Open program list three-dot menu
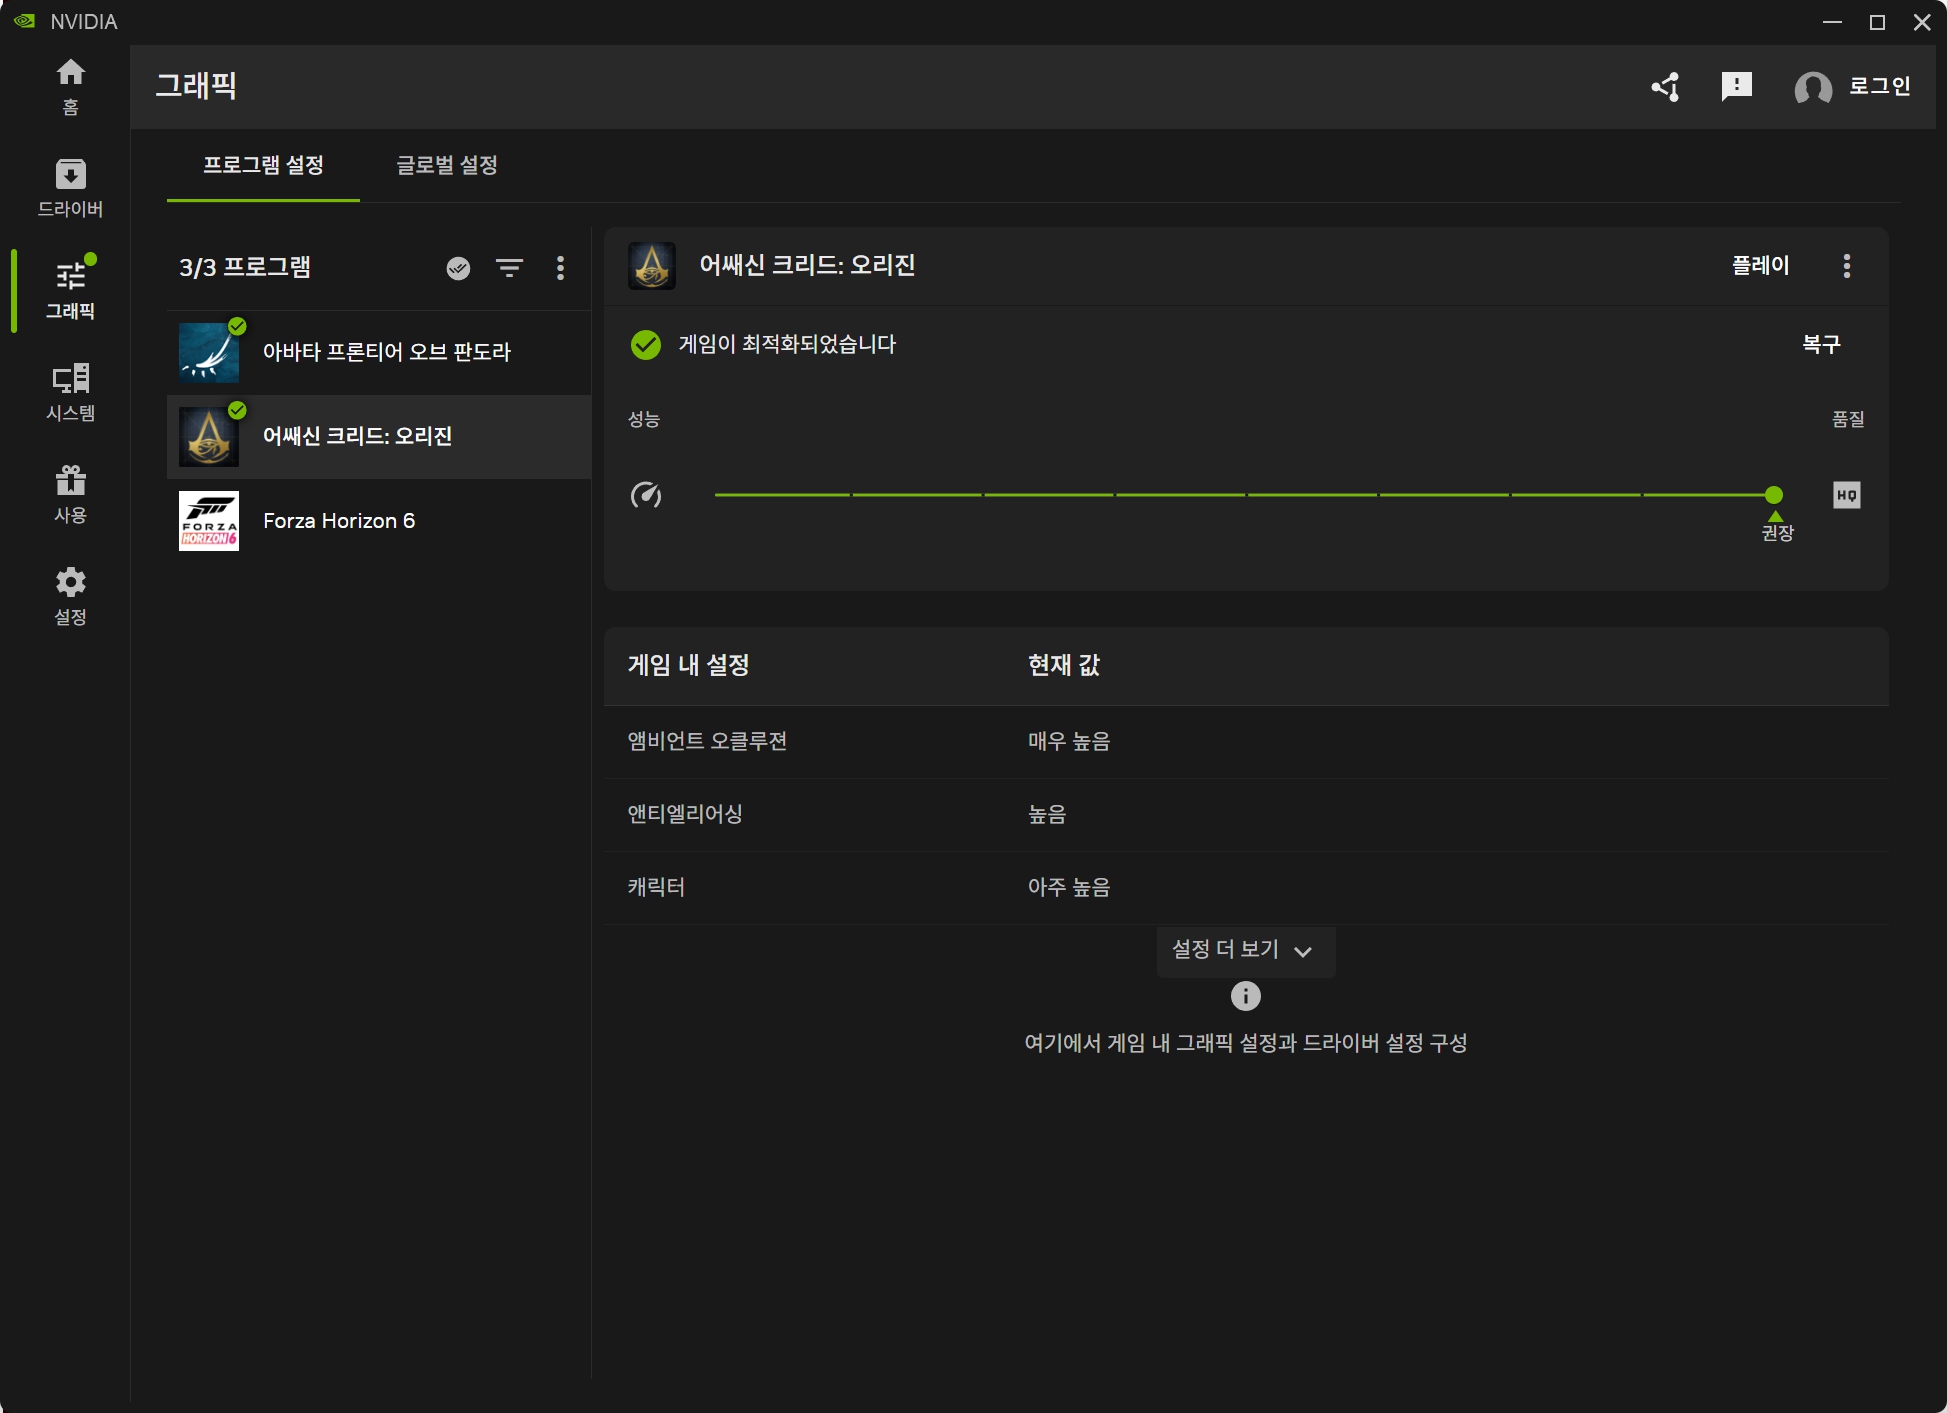 click(x=560, y=268)
